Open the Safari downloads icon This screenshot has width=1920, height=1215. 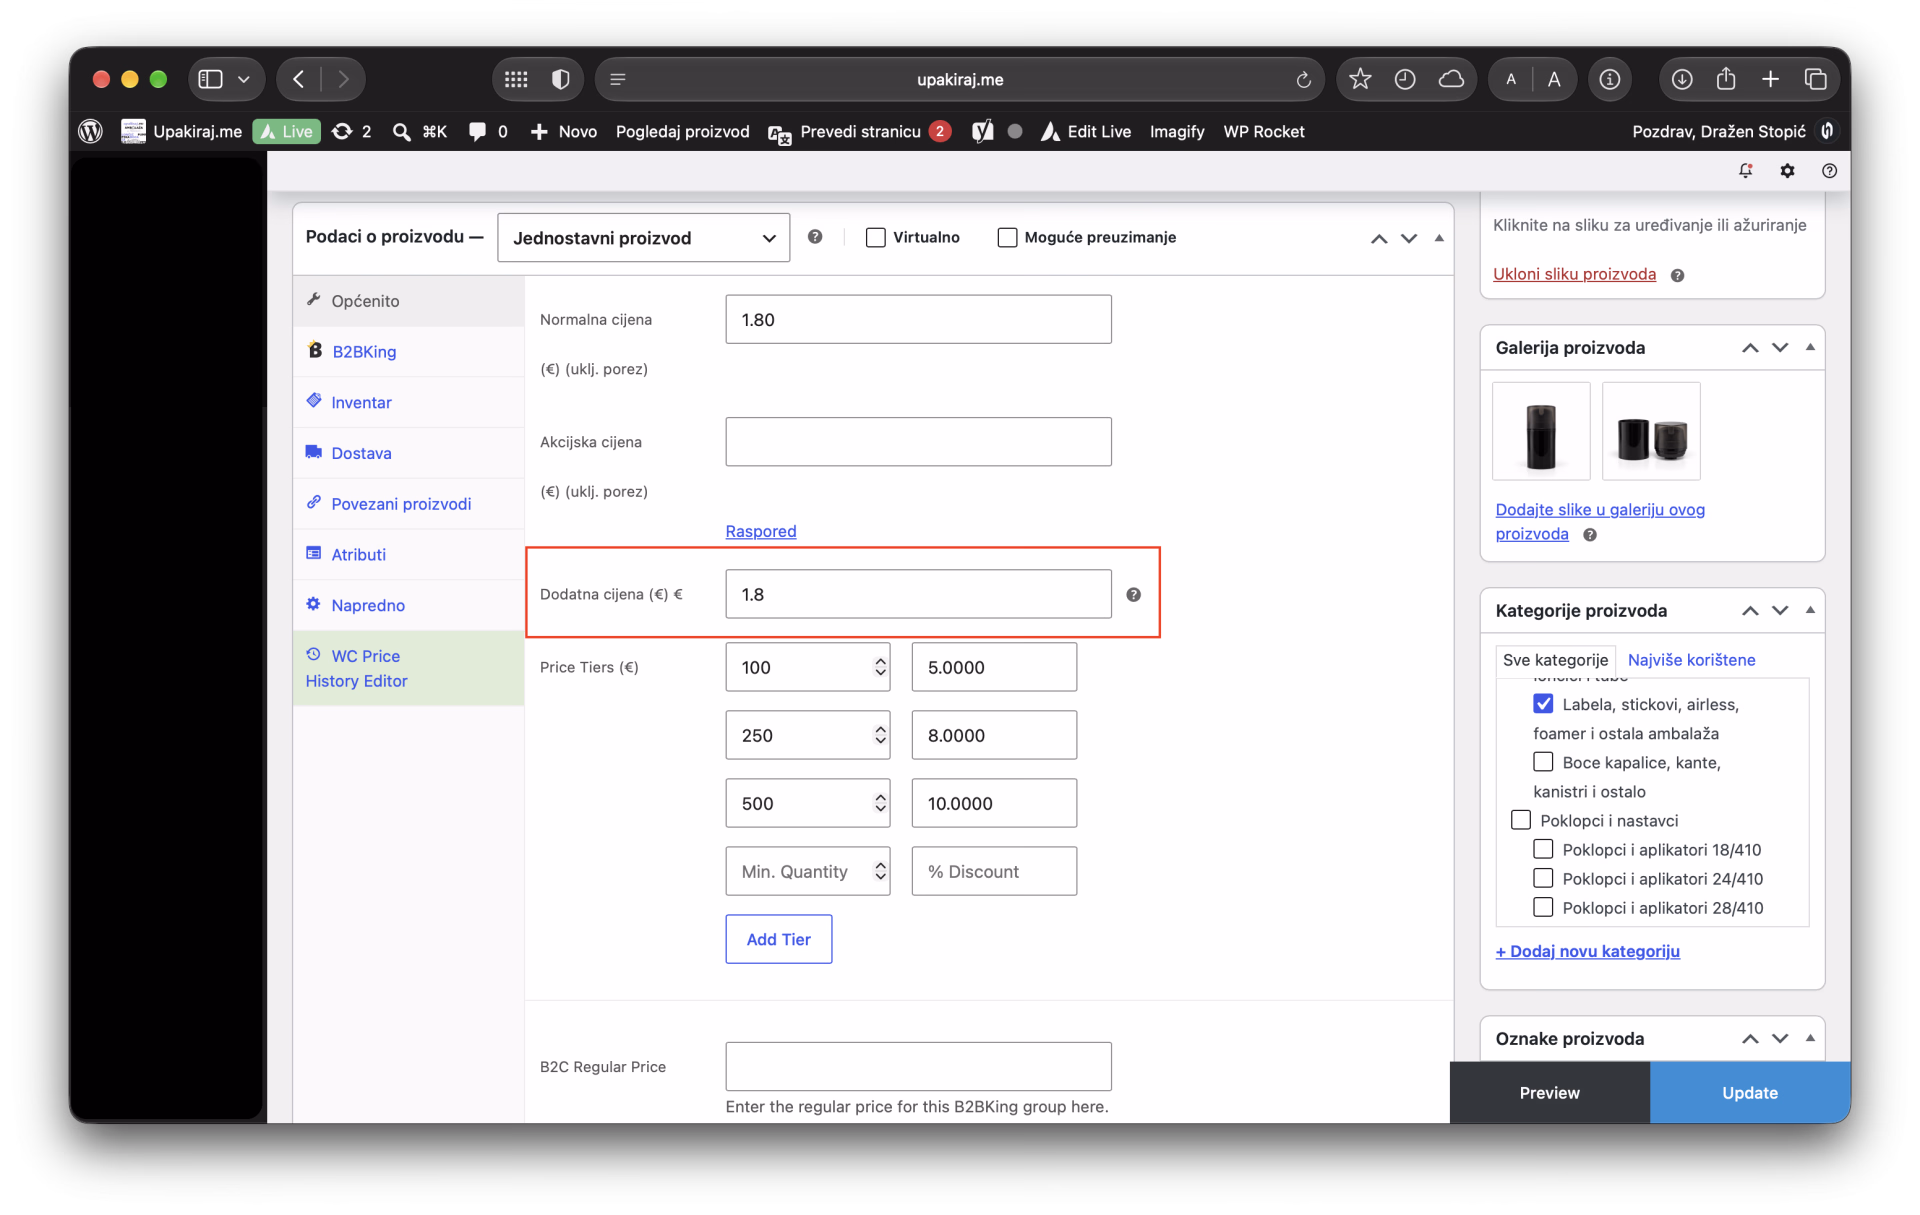[1682, 79]
